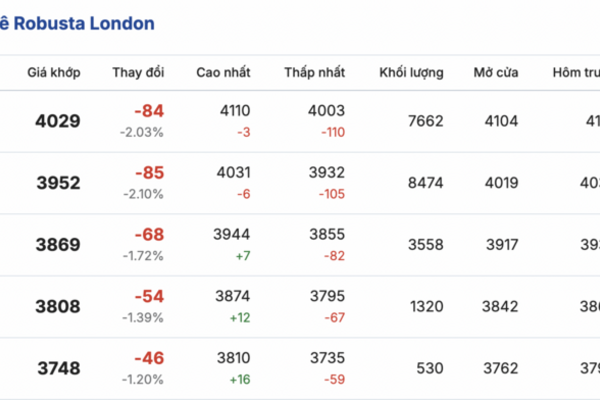Select the volume value 7662
Screen dimensions: 600x400
pyautogui.click(x=425, y=121)
